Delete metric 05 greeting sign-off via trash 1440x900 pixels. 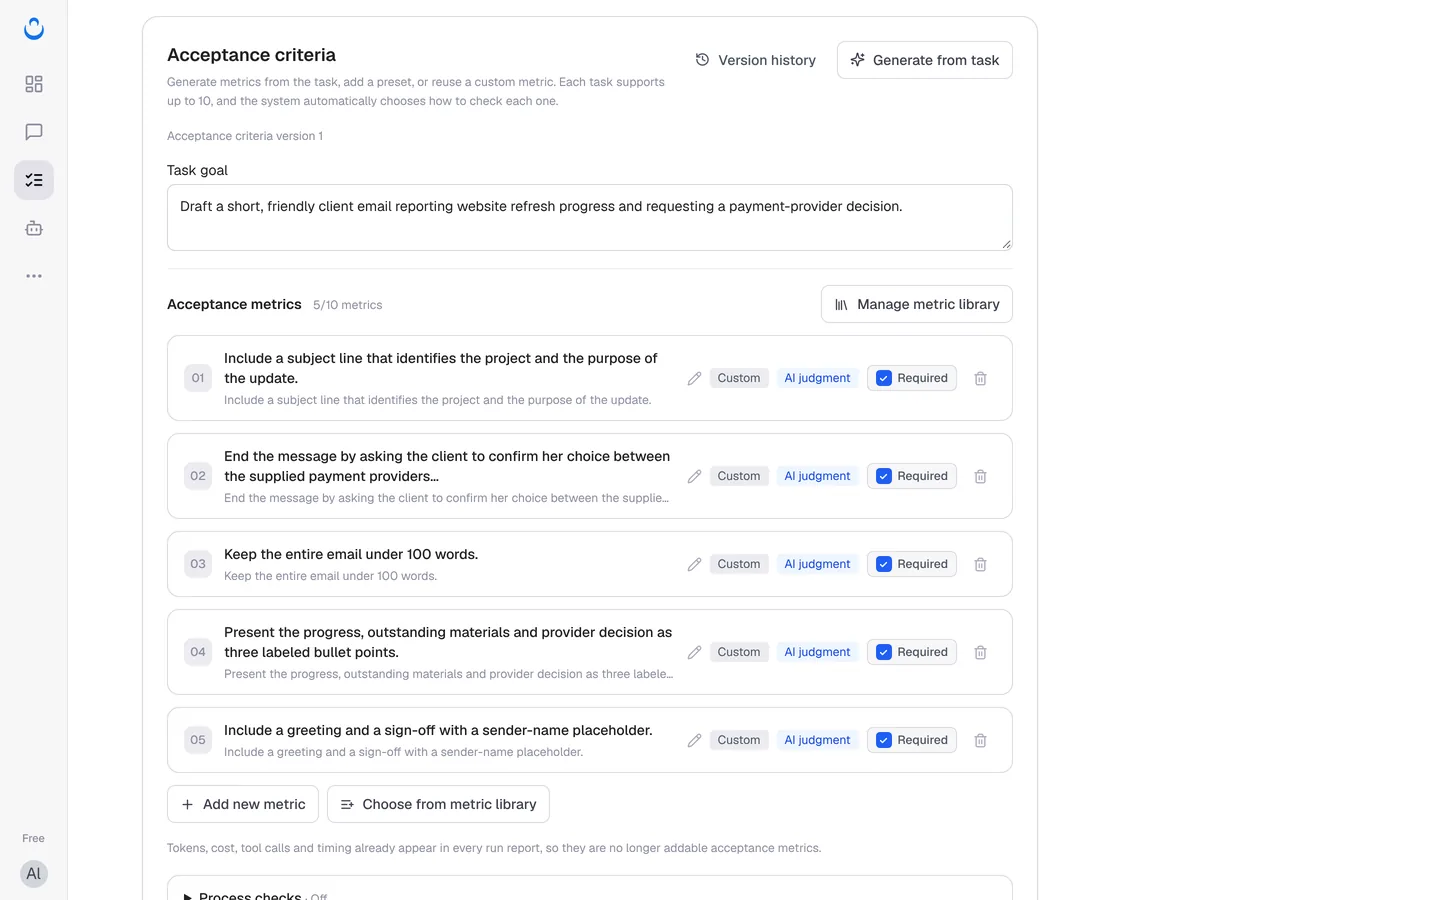980,740
